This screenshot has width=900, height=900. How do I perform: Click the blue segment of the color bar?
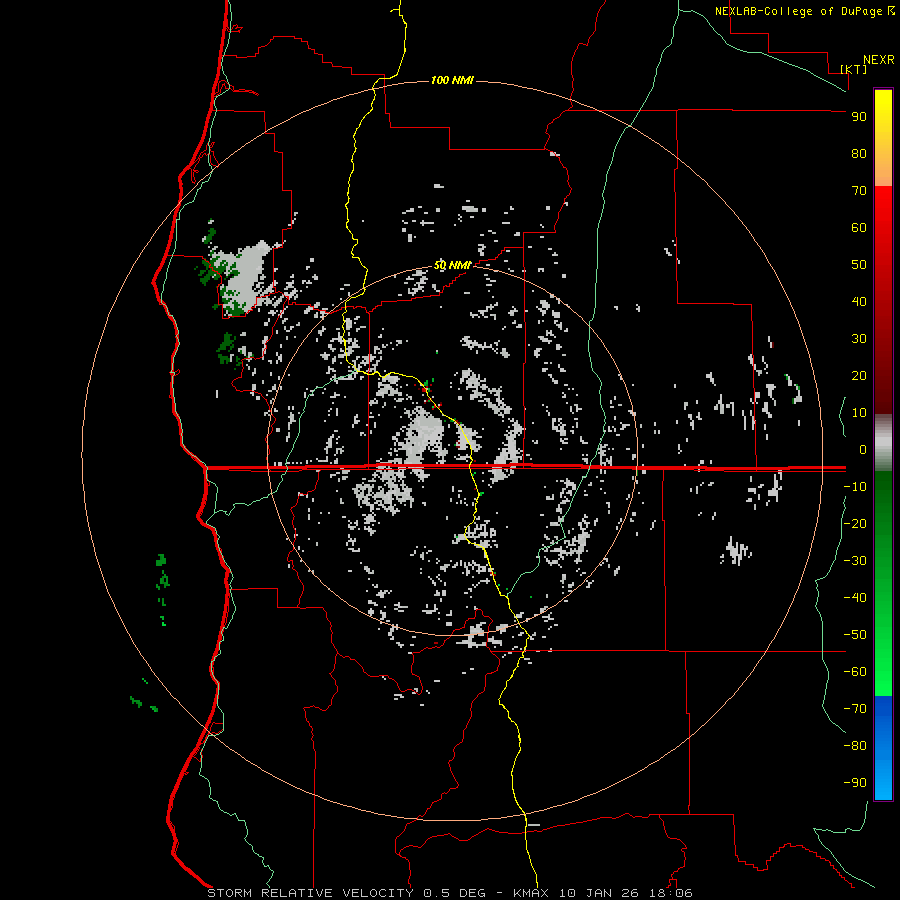click(883, 748)
